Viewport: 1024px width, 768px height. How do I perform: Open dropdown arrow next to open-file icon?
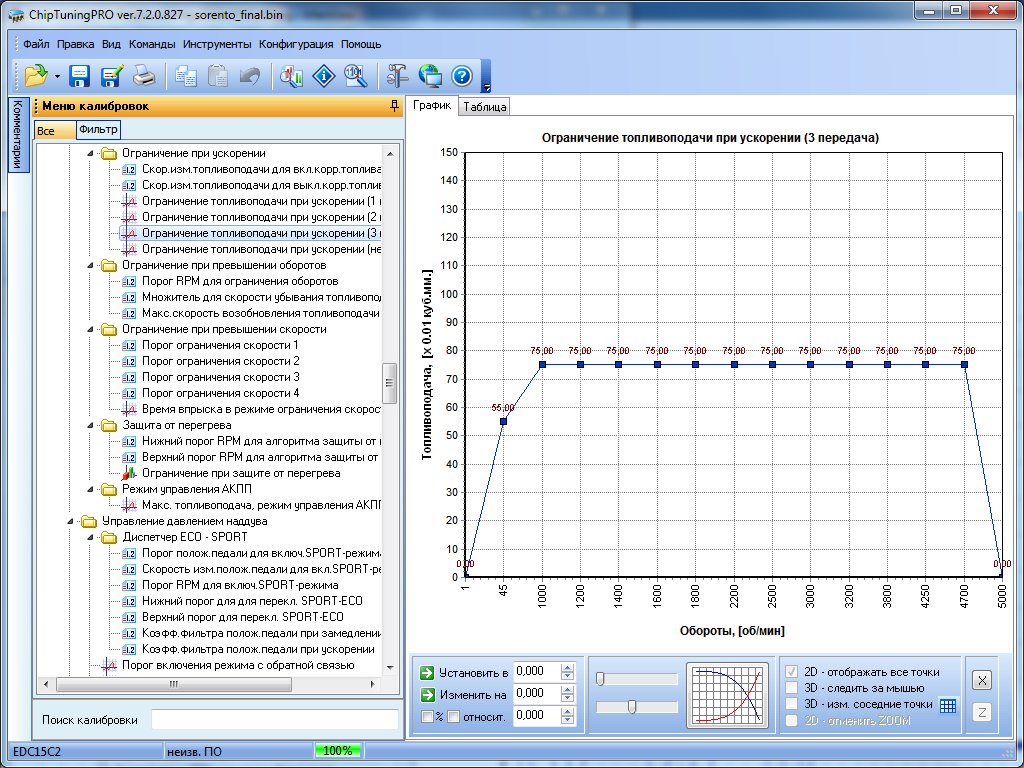coord(57,76)
